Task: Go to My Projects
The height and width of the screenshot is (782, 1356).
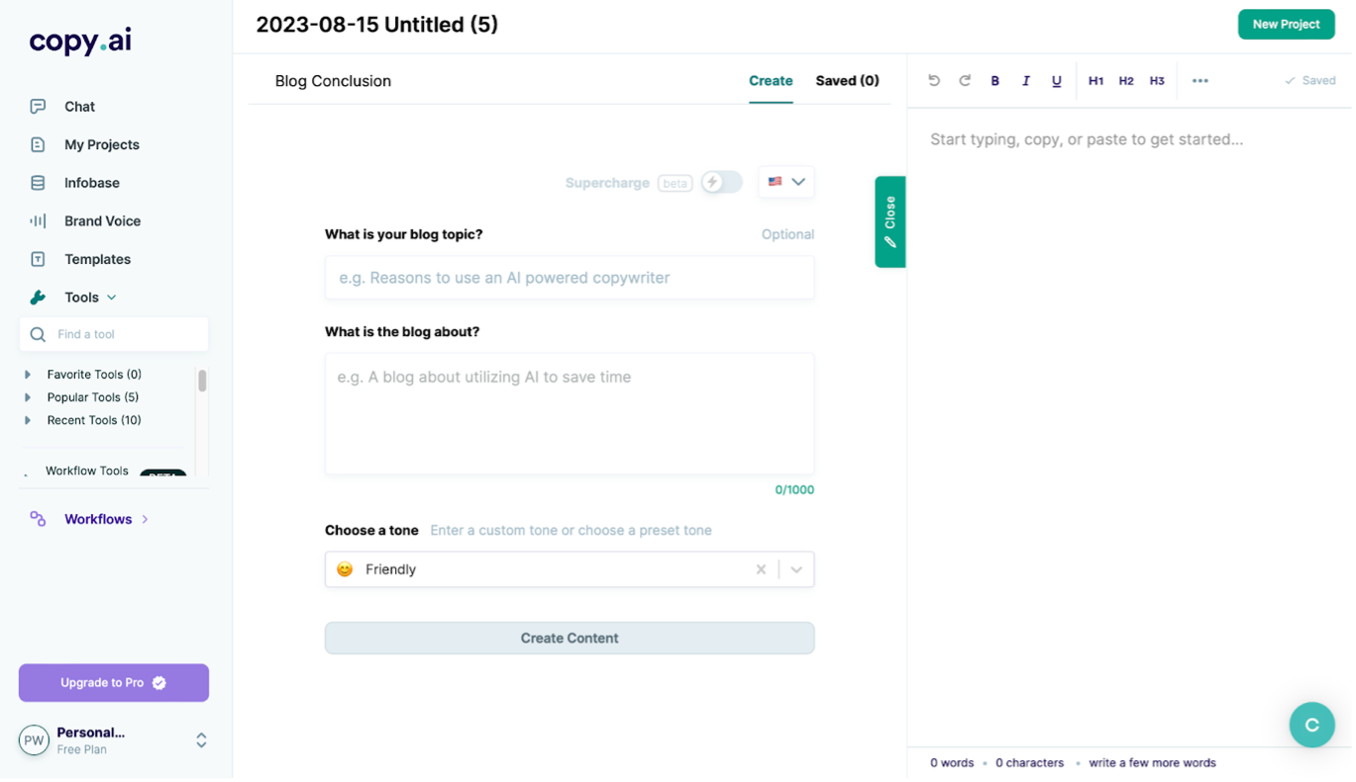Action: tap(102, 145)
